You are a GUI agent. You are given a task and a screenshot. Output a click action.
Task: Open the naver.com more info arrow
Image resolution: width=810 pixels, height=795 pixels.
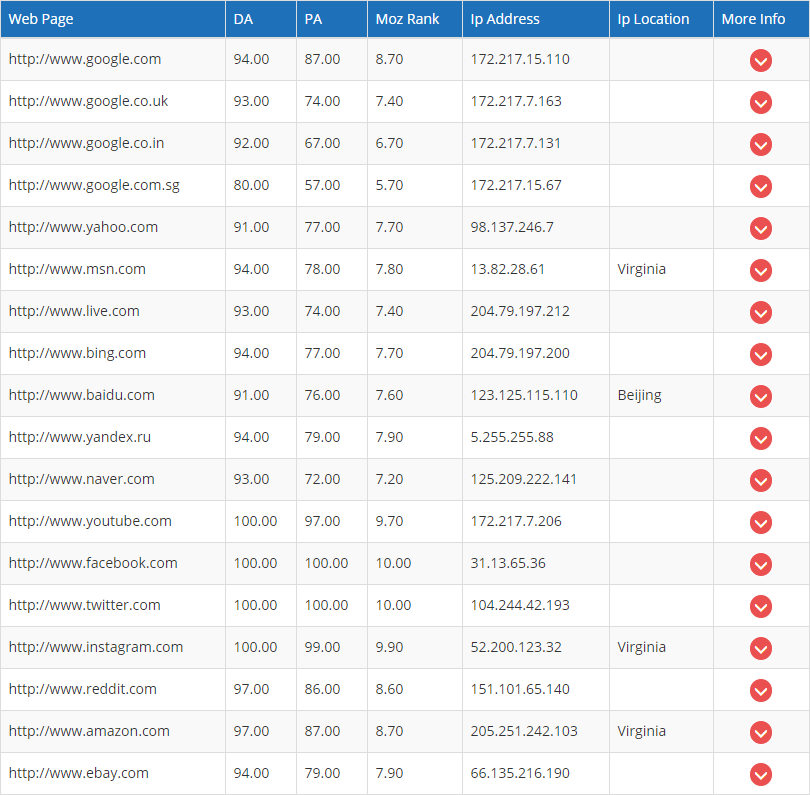point(760,480)
